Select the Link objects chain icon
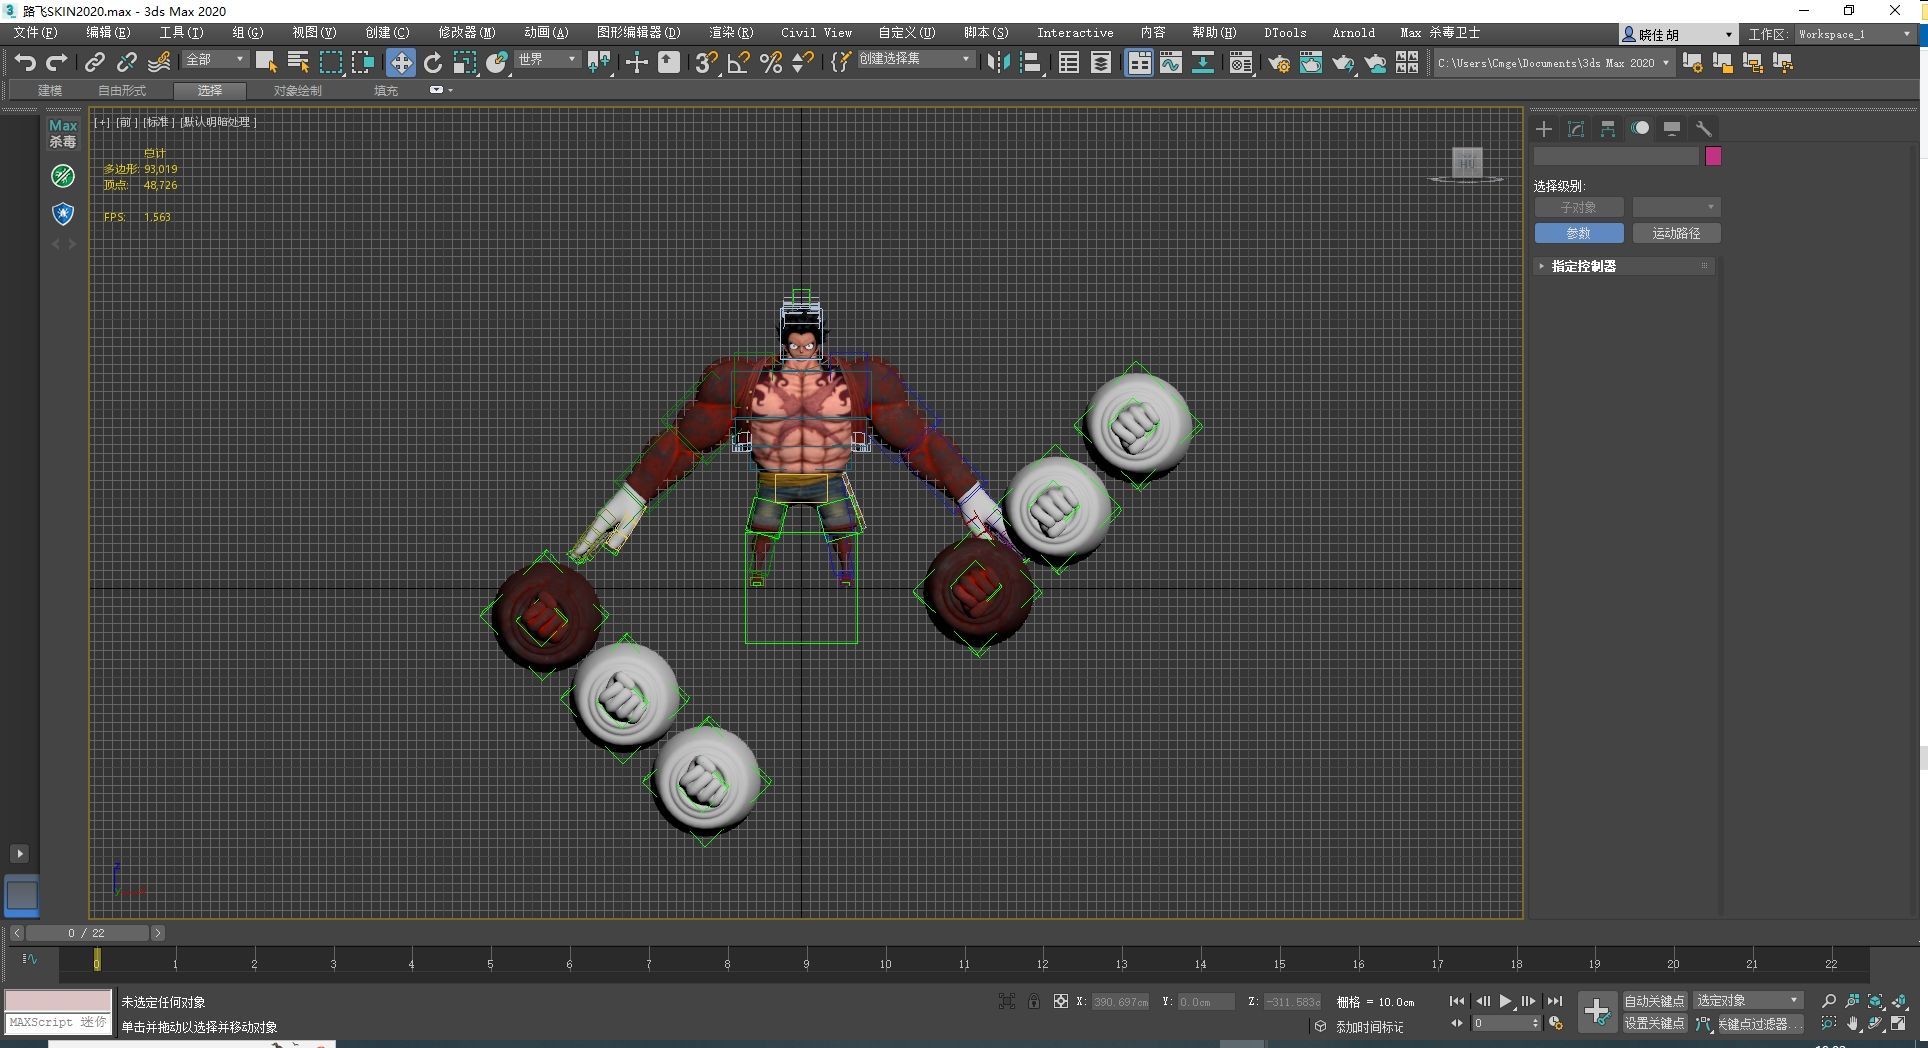Screen dimensions: 1928x1048 tap(94, 62)
